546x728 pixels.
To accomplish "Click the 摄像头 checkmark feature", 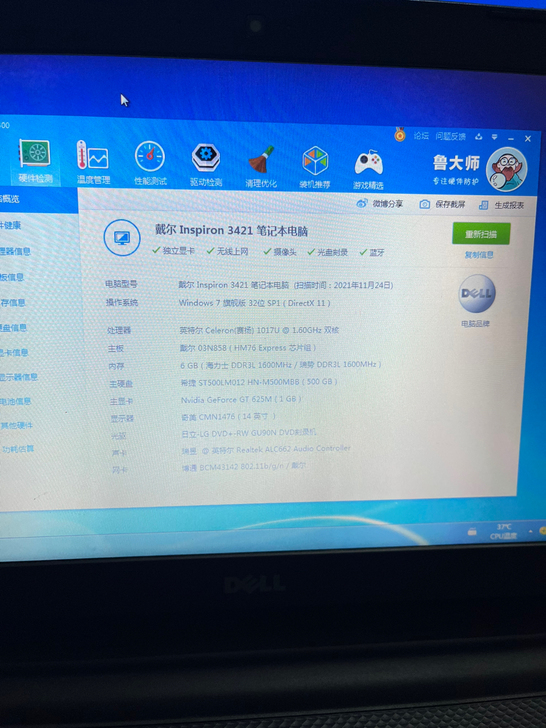I will [280, 252].
